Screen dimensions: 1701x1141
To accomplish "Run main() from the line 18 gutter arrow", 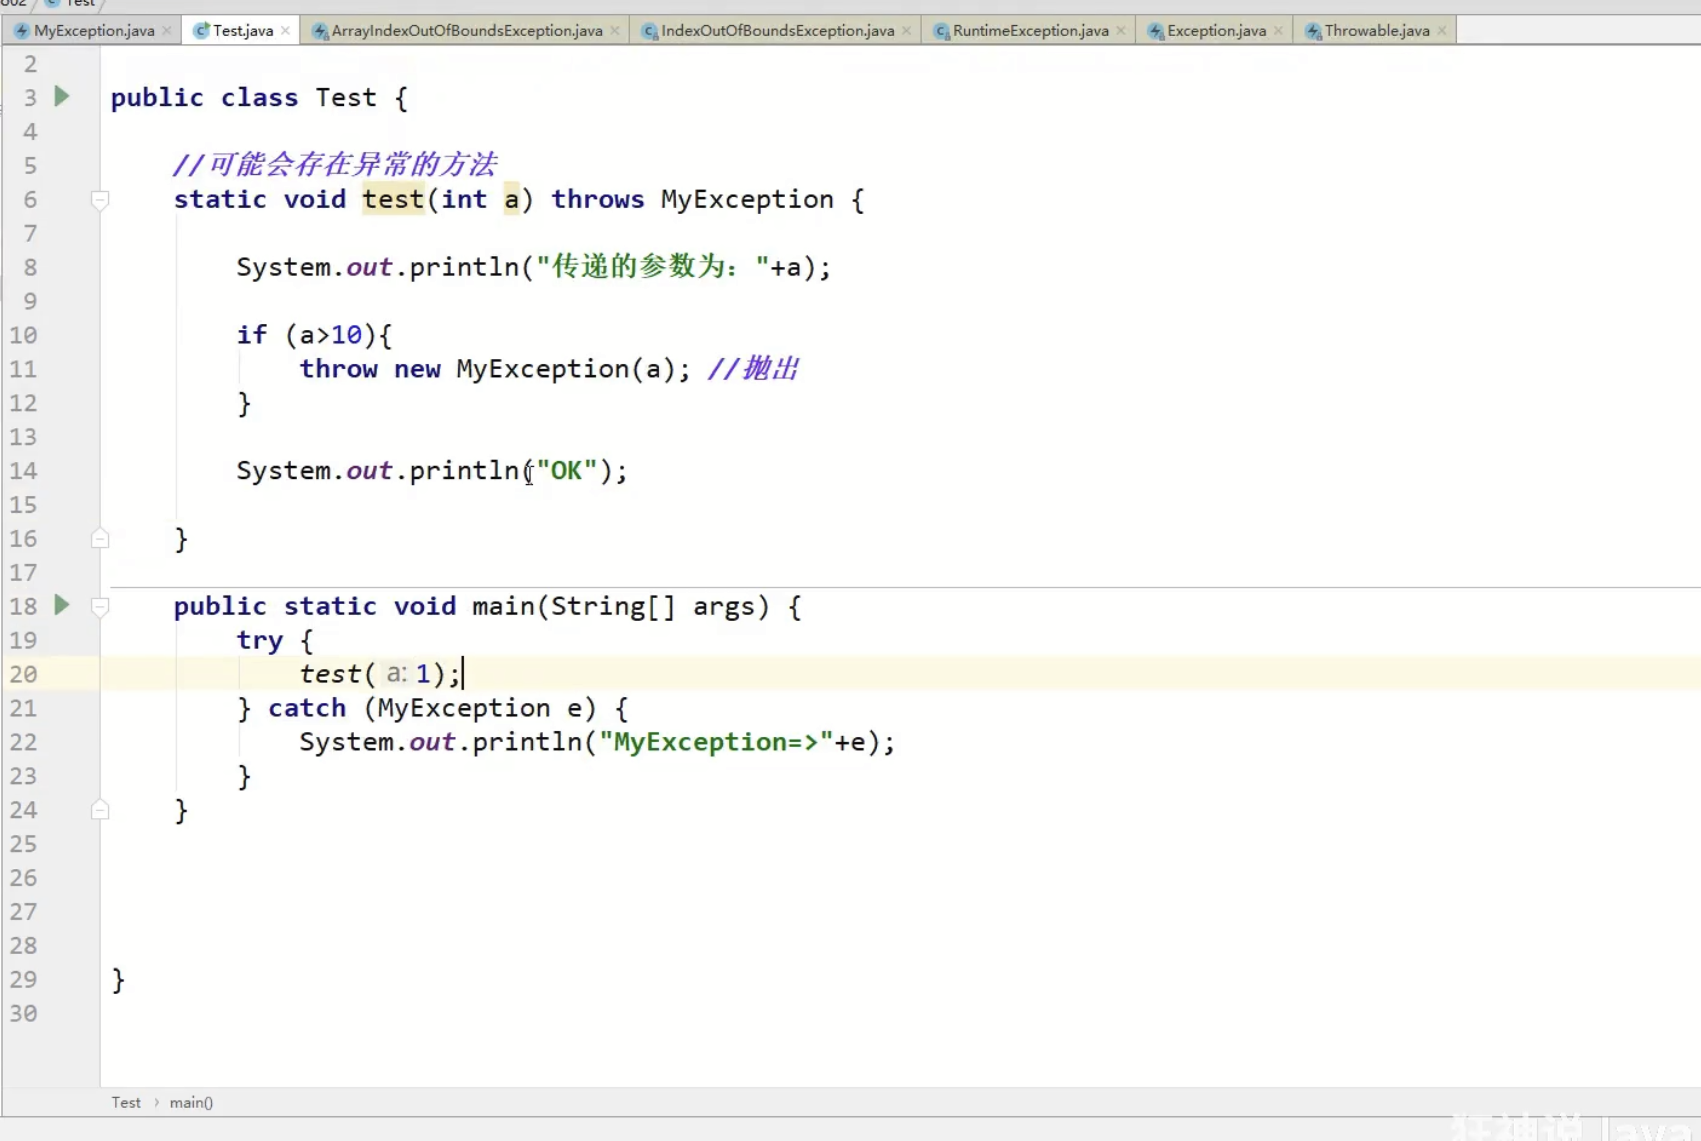I will pos(62,605).
